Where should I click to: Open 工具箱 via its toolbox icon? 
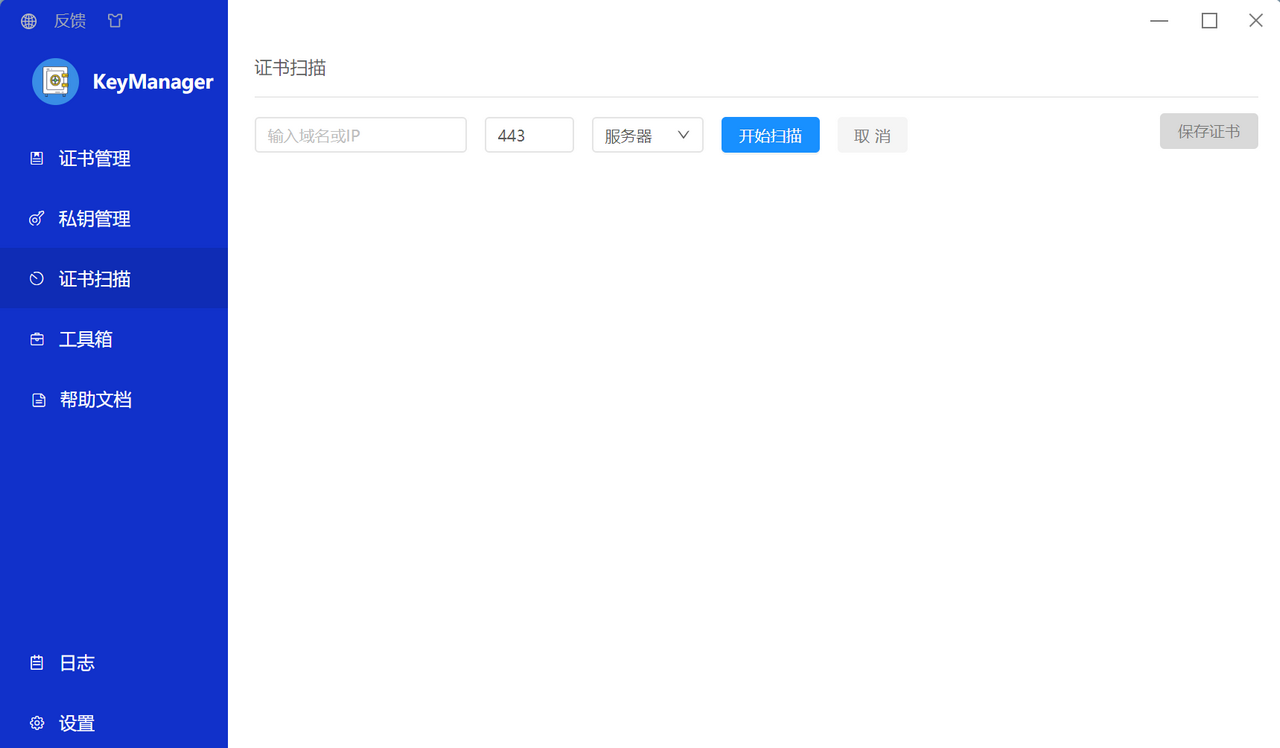pos(37,339)
